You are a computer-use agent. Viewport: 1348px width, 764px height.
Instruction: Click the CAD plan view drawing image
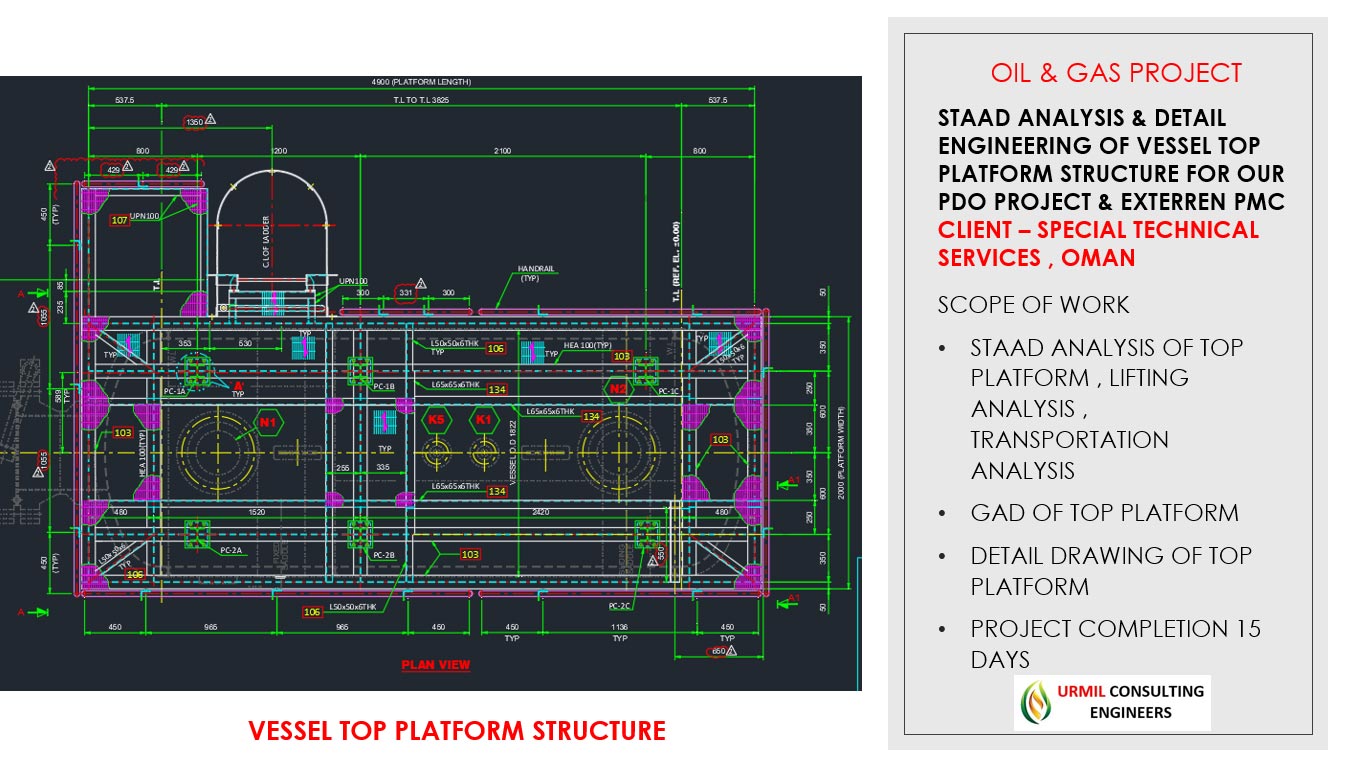point(430,383)
